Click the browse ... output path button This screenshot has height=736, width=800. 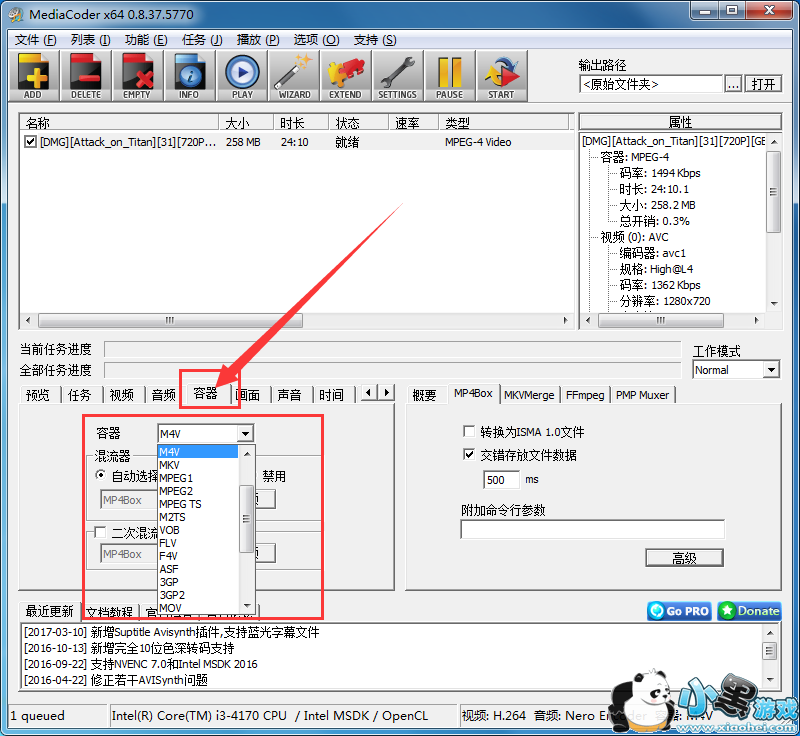[x=733, y=84]
